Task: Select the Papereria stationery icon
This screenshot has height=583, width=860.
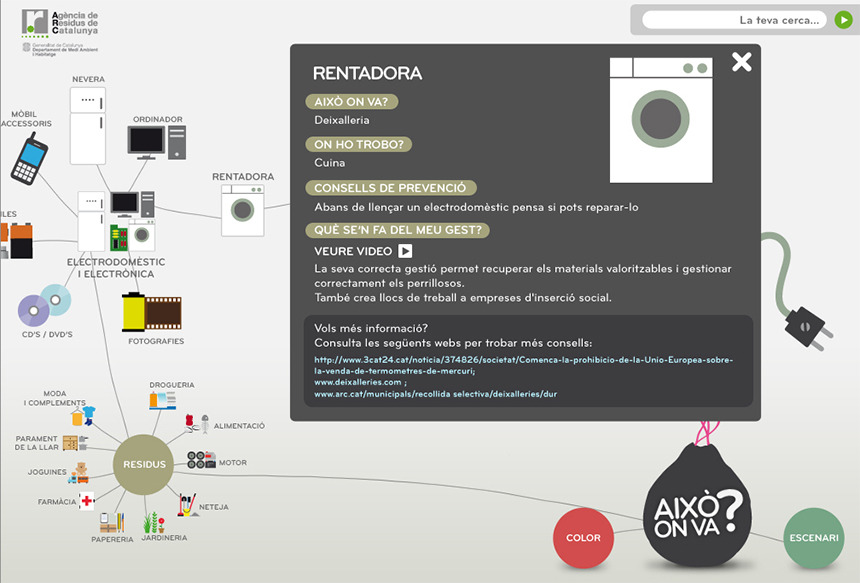Action: tap(112, 523)
